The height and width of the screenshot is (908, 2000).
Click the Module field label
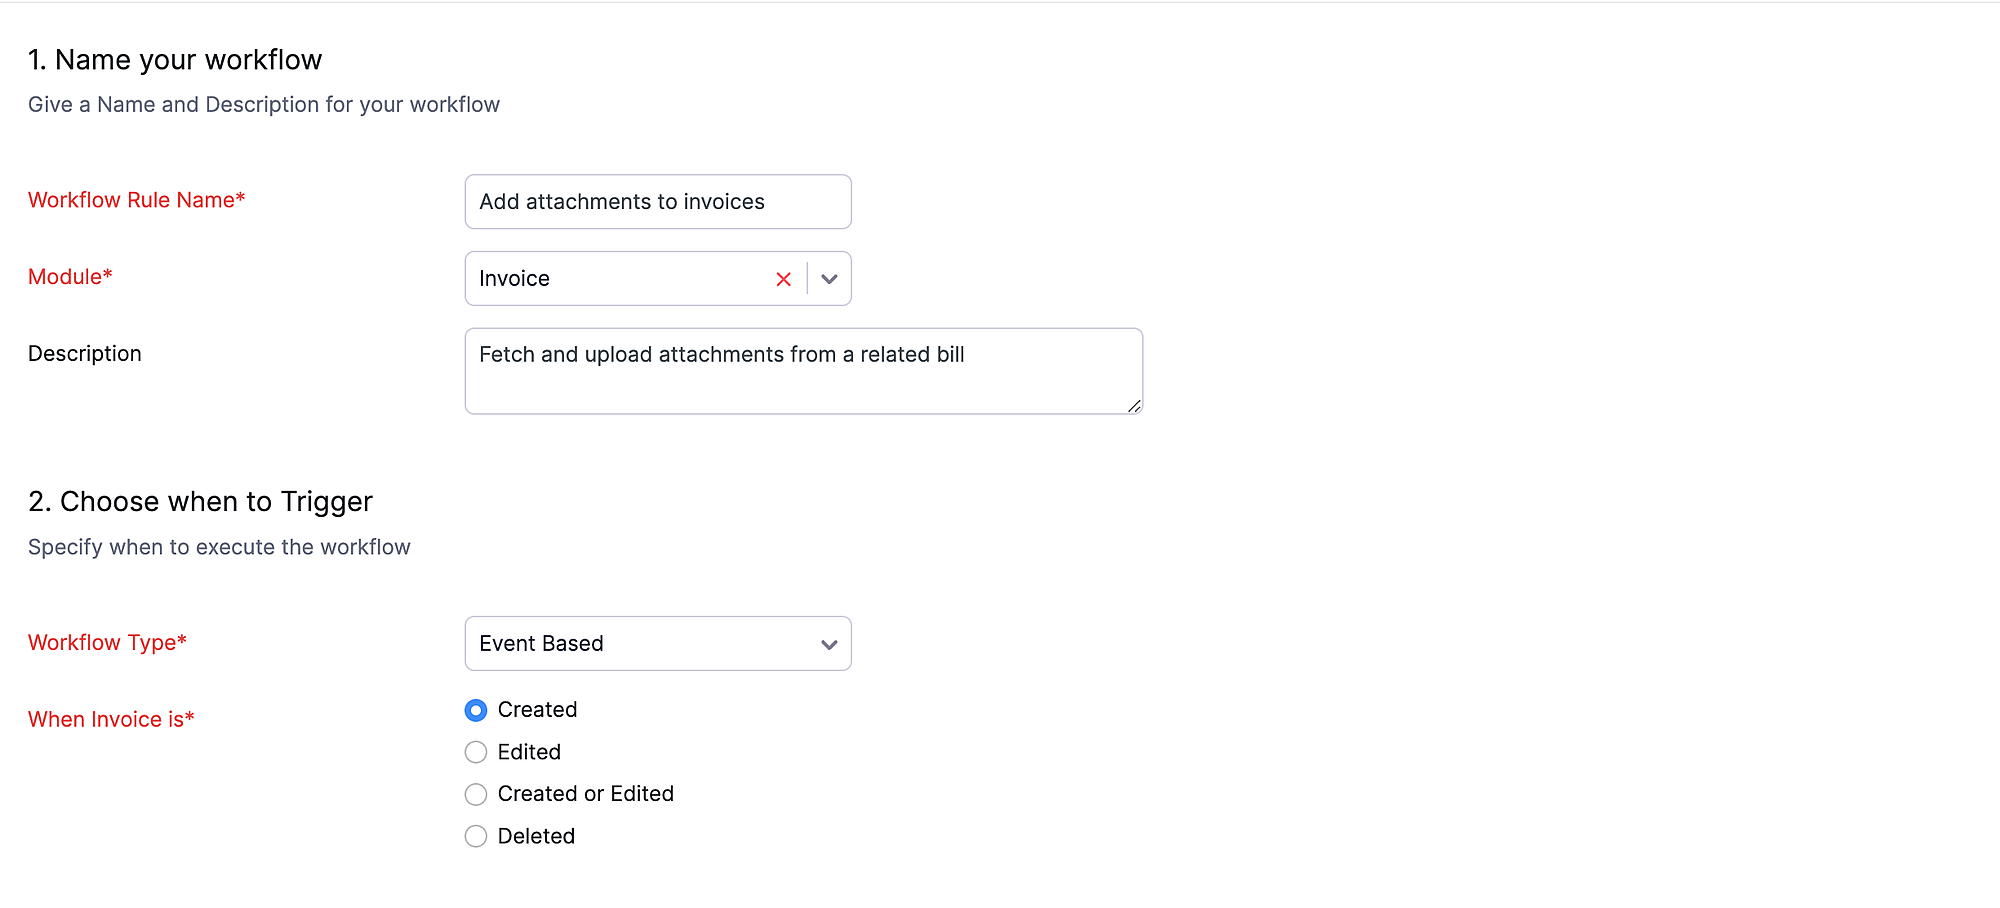(70, 277)
